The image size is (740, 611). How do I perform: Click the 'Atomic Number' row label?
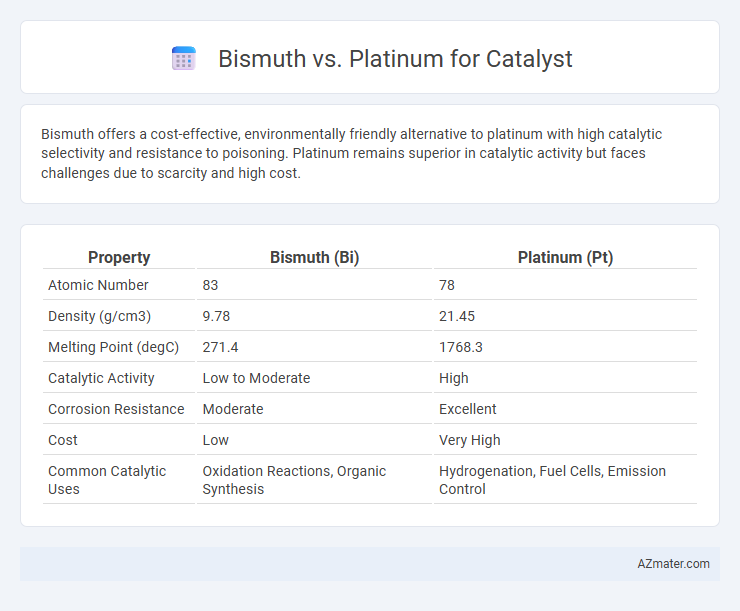(x=98, y=285)
